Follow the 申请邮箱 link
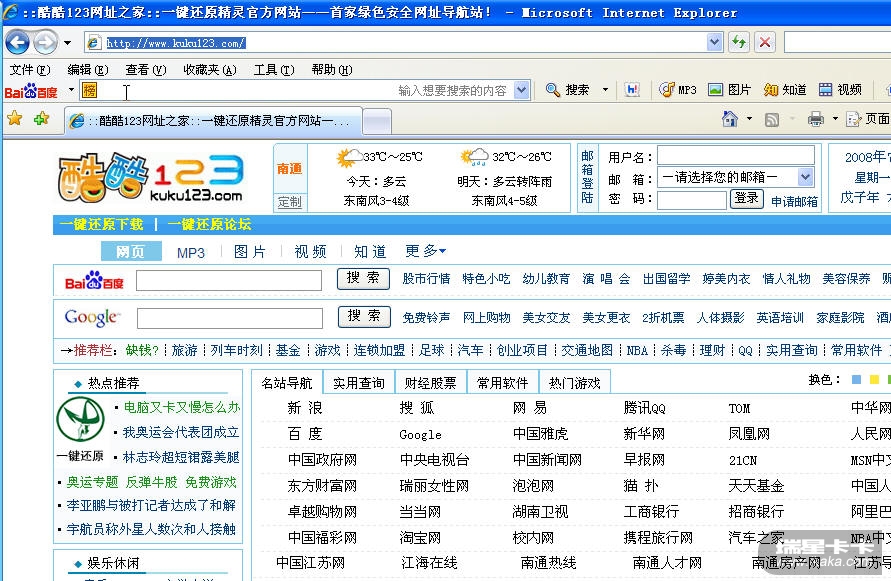Image resolution: width=891 pixels, height=581 pixels. 794,201
